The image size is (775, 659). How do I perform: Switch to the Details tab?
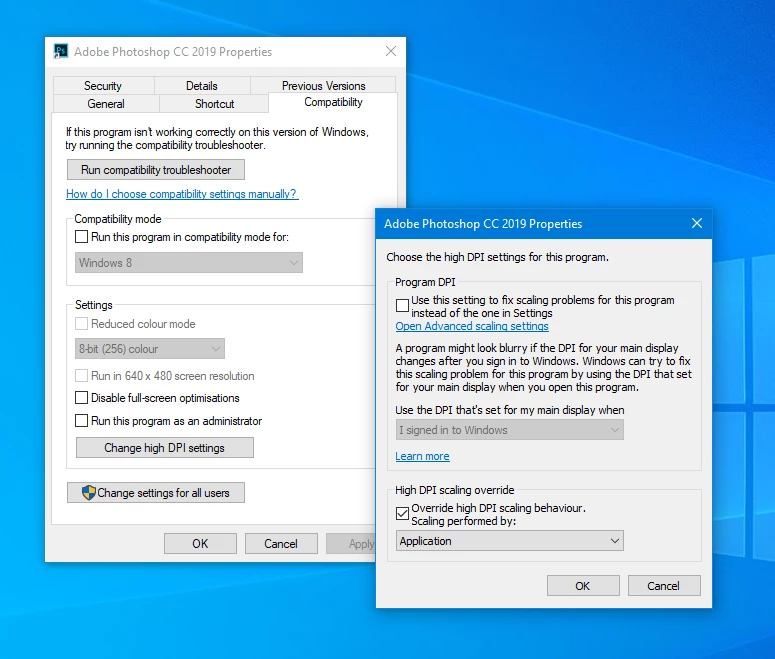202,86
